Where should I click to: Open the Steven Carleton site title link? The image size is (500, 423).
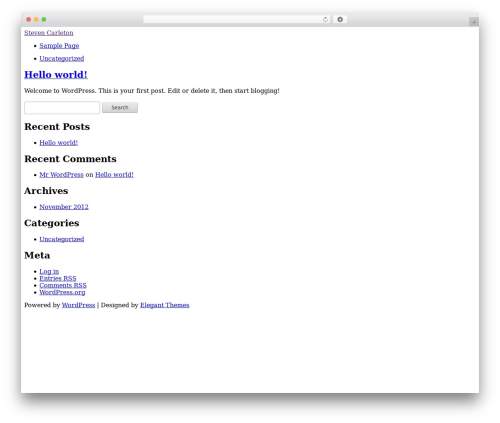coord(49,33)
